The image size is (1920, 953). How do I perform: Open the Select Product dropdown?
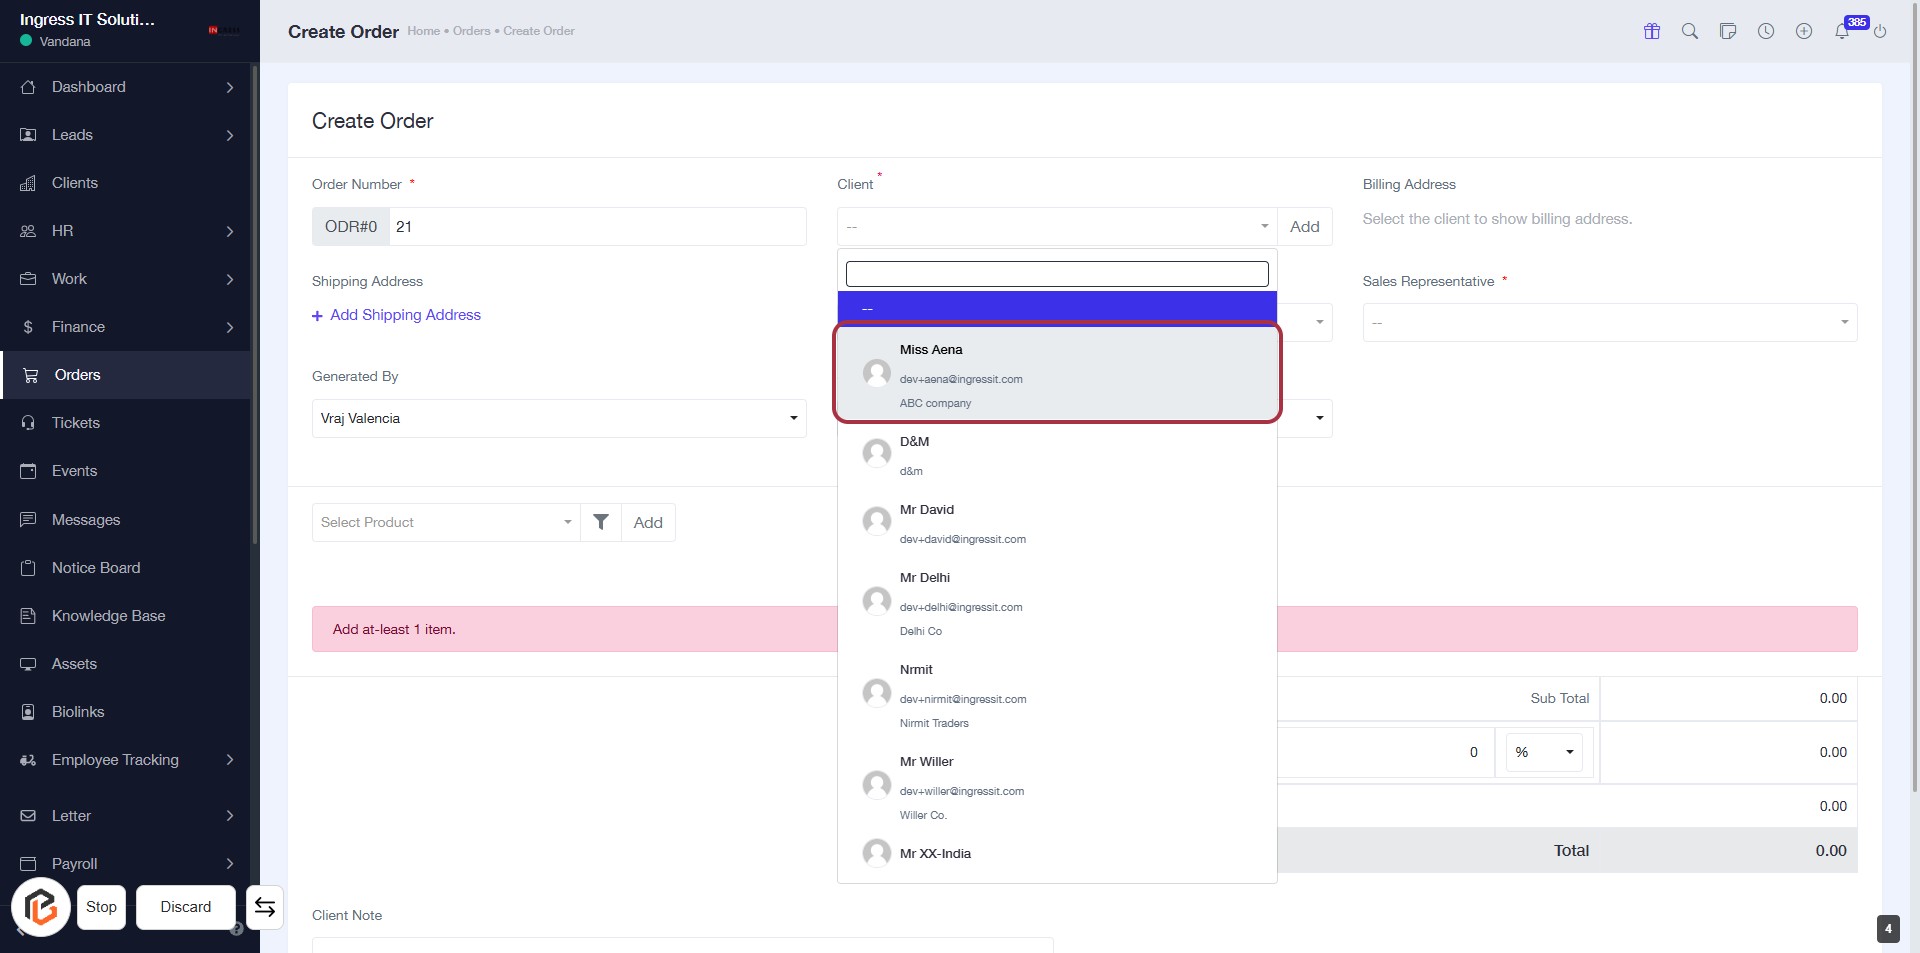click(x=446, y=522)
